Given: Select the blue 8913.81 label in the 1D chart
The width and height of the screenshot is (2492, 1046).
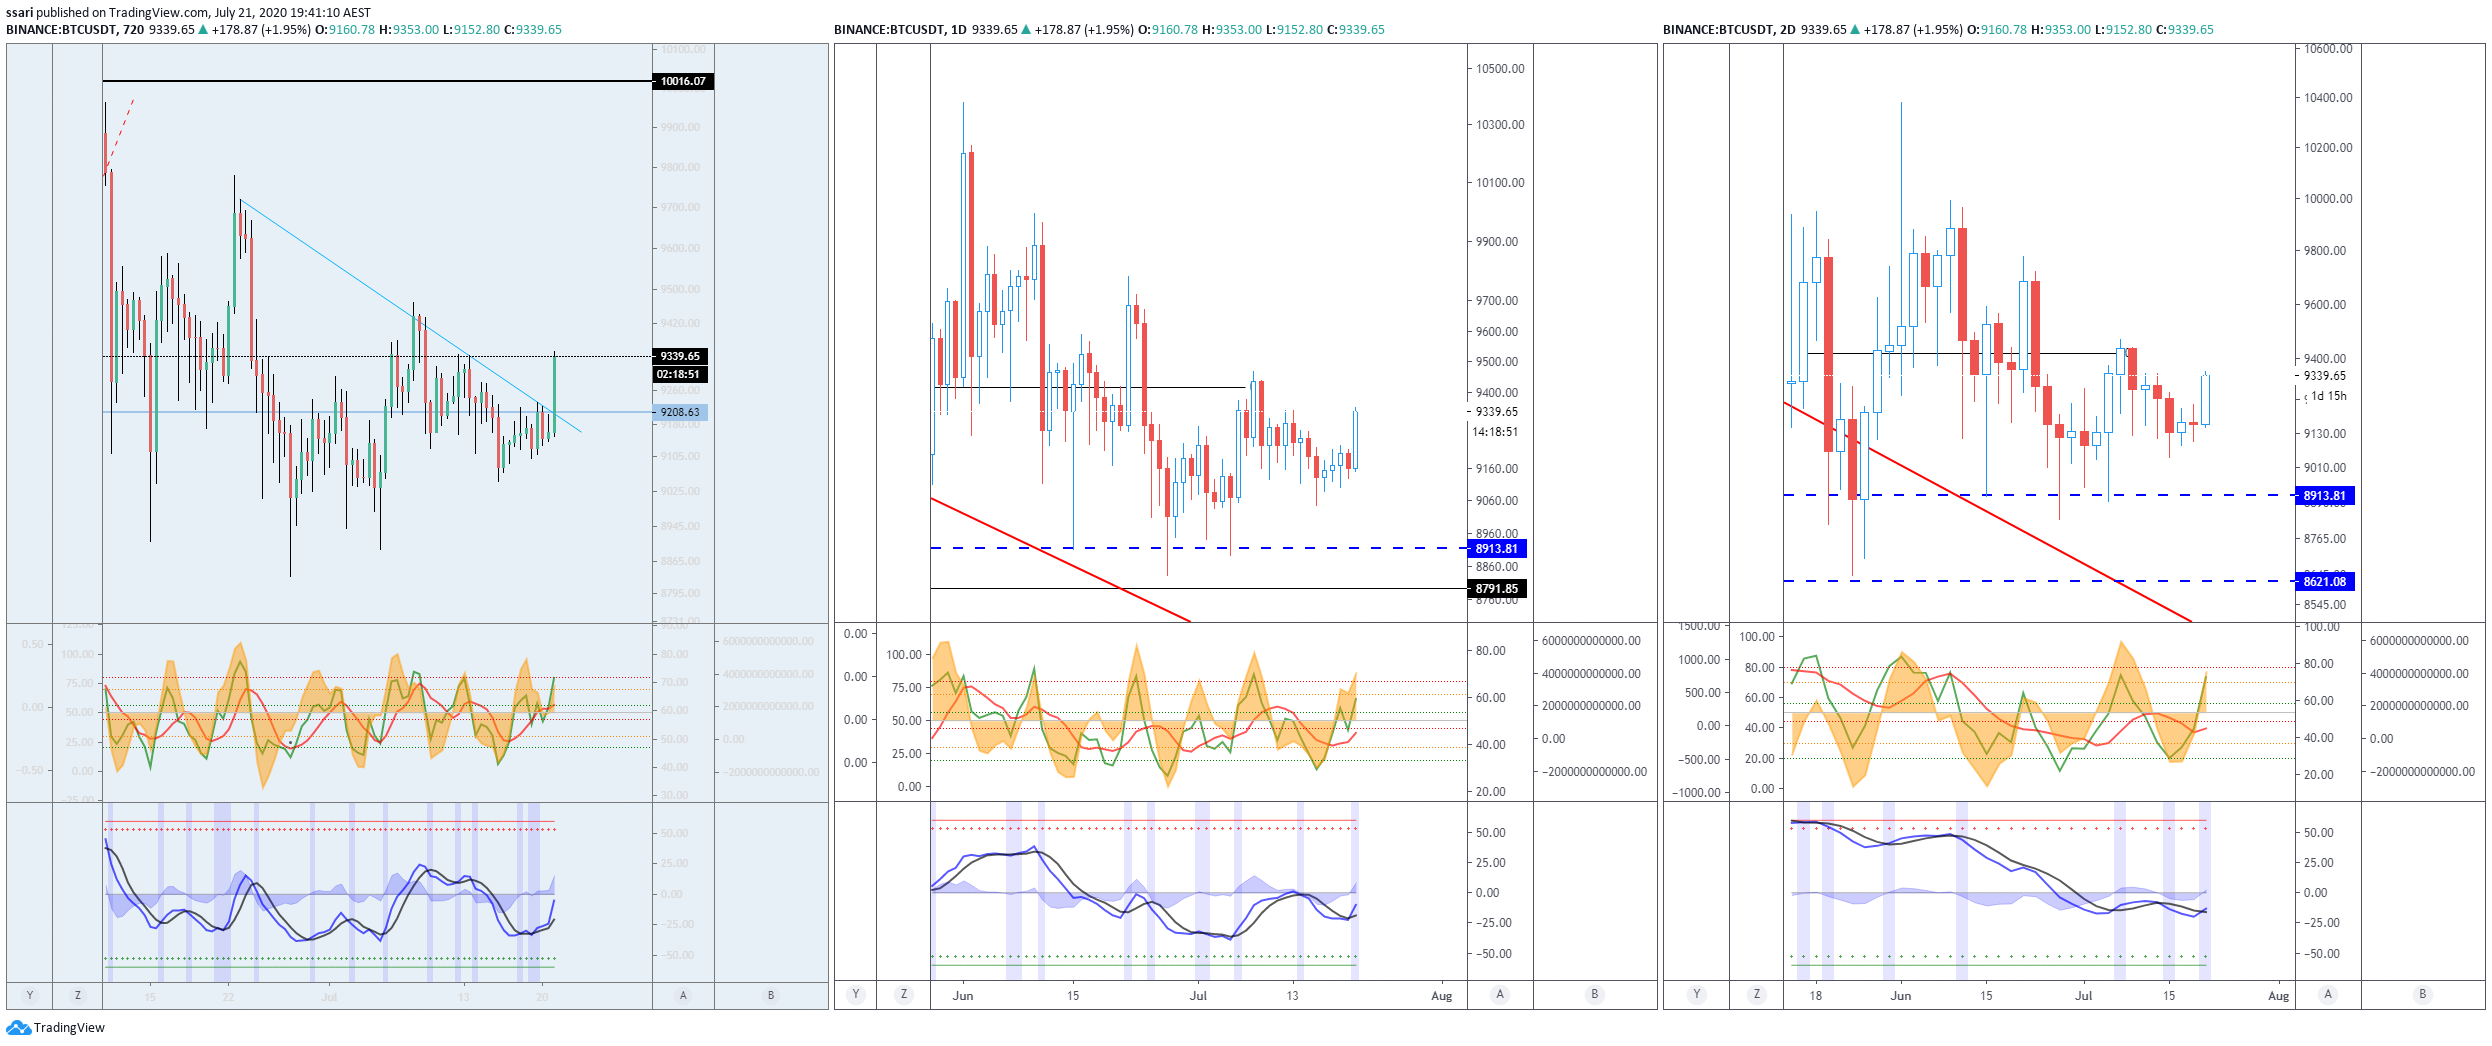Looking at the screenshot, I should [x=1497, y=549].
